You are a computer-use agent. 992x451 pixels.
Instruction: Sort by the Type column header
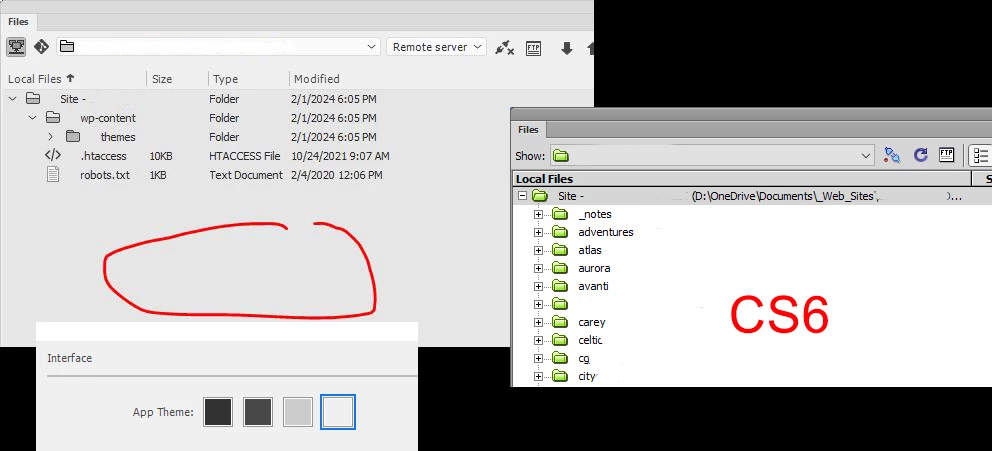pos(225,79)
